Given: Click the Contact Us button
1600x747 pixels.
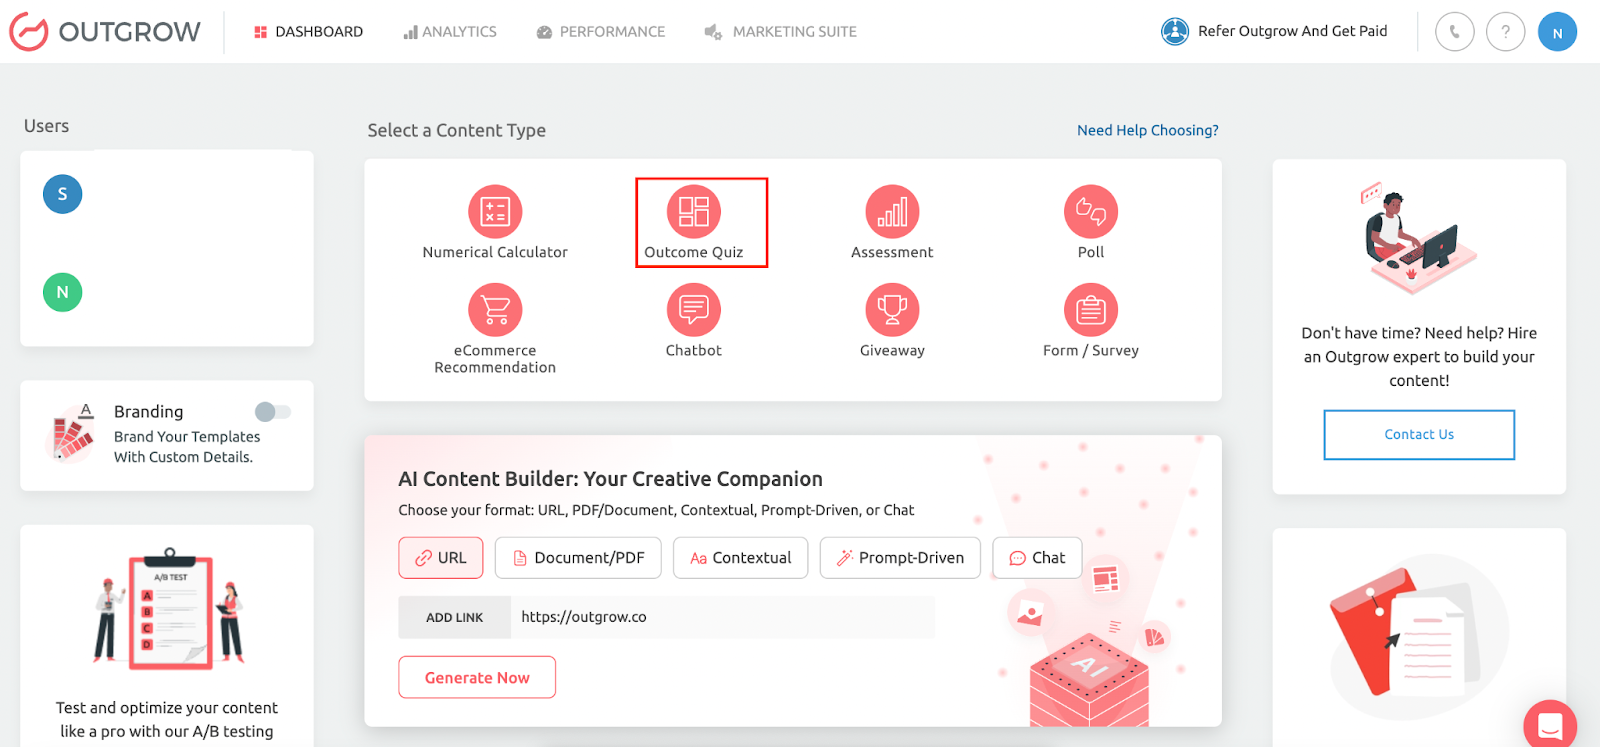Looking at the screenshot, I should pos(1419,435).
